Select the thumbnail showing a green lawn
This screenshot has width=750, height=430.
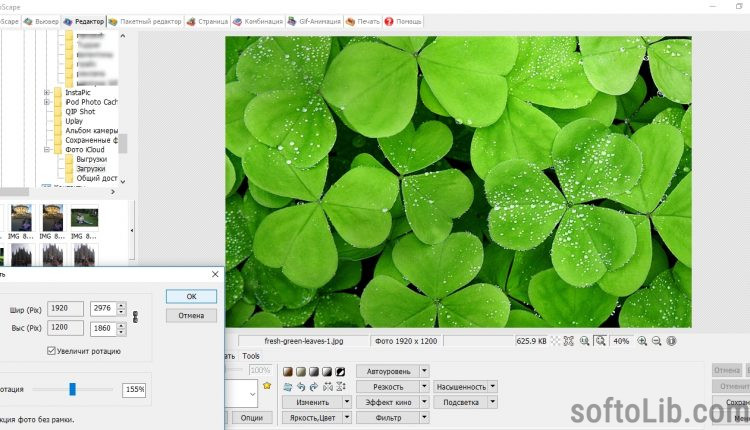pyautogui.click(x=85, y=218)
